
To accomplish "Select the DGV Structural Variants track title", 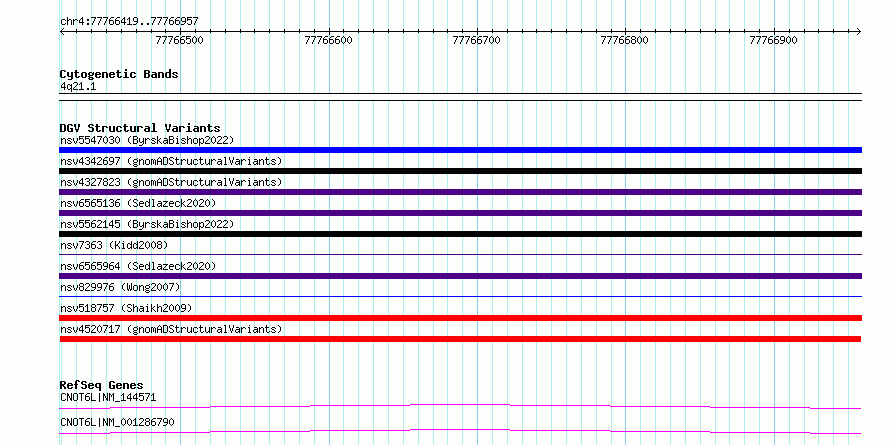I will point(140,128).
